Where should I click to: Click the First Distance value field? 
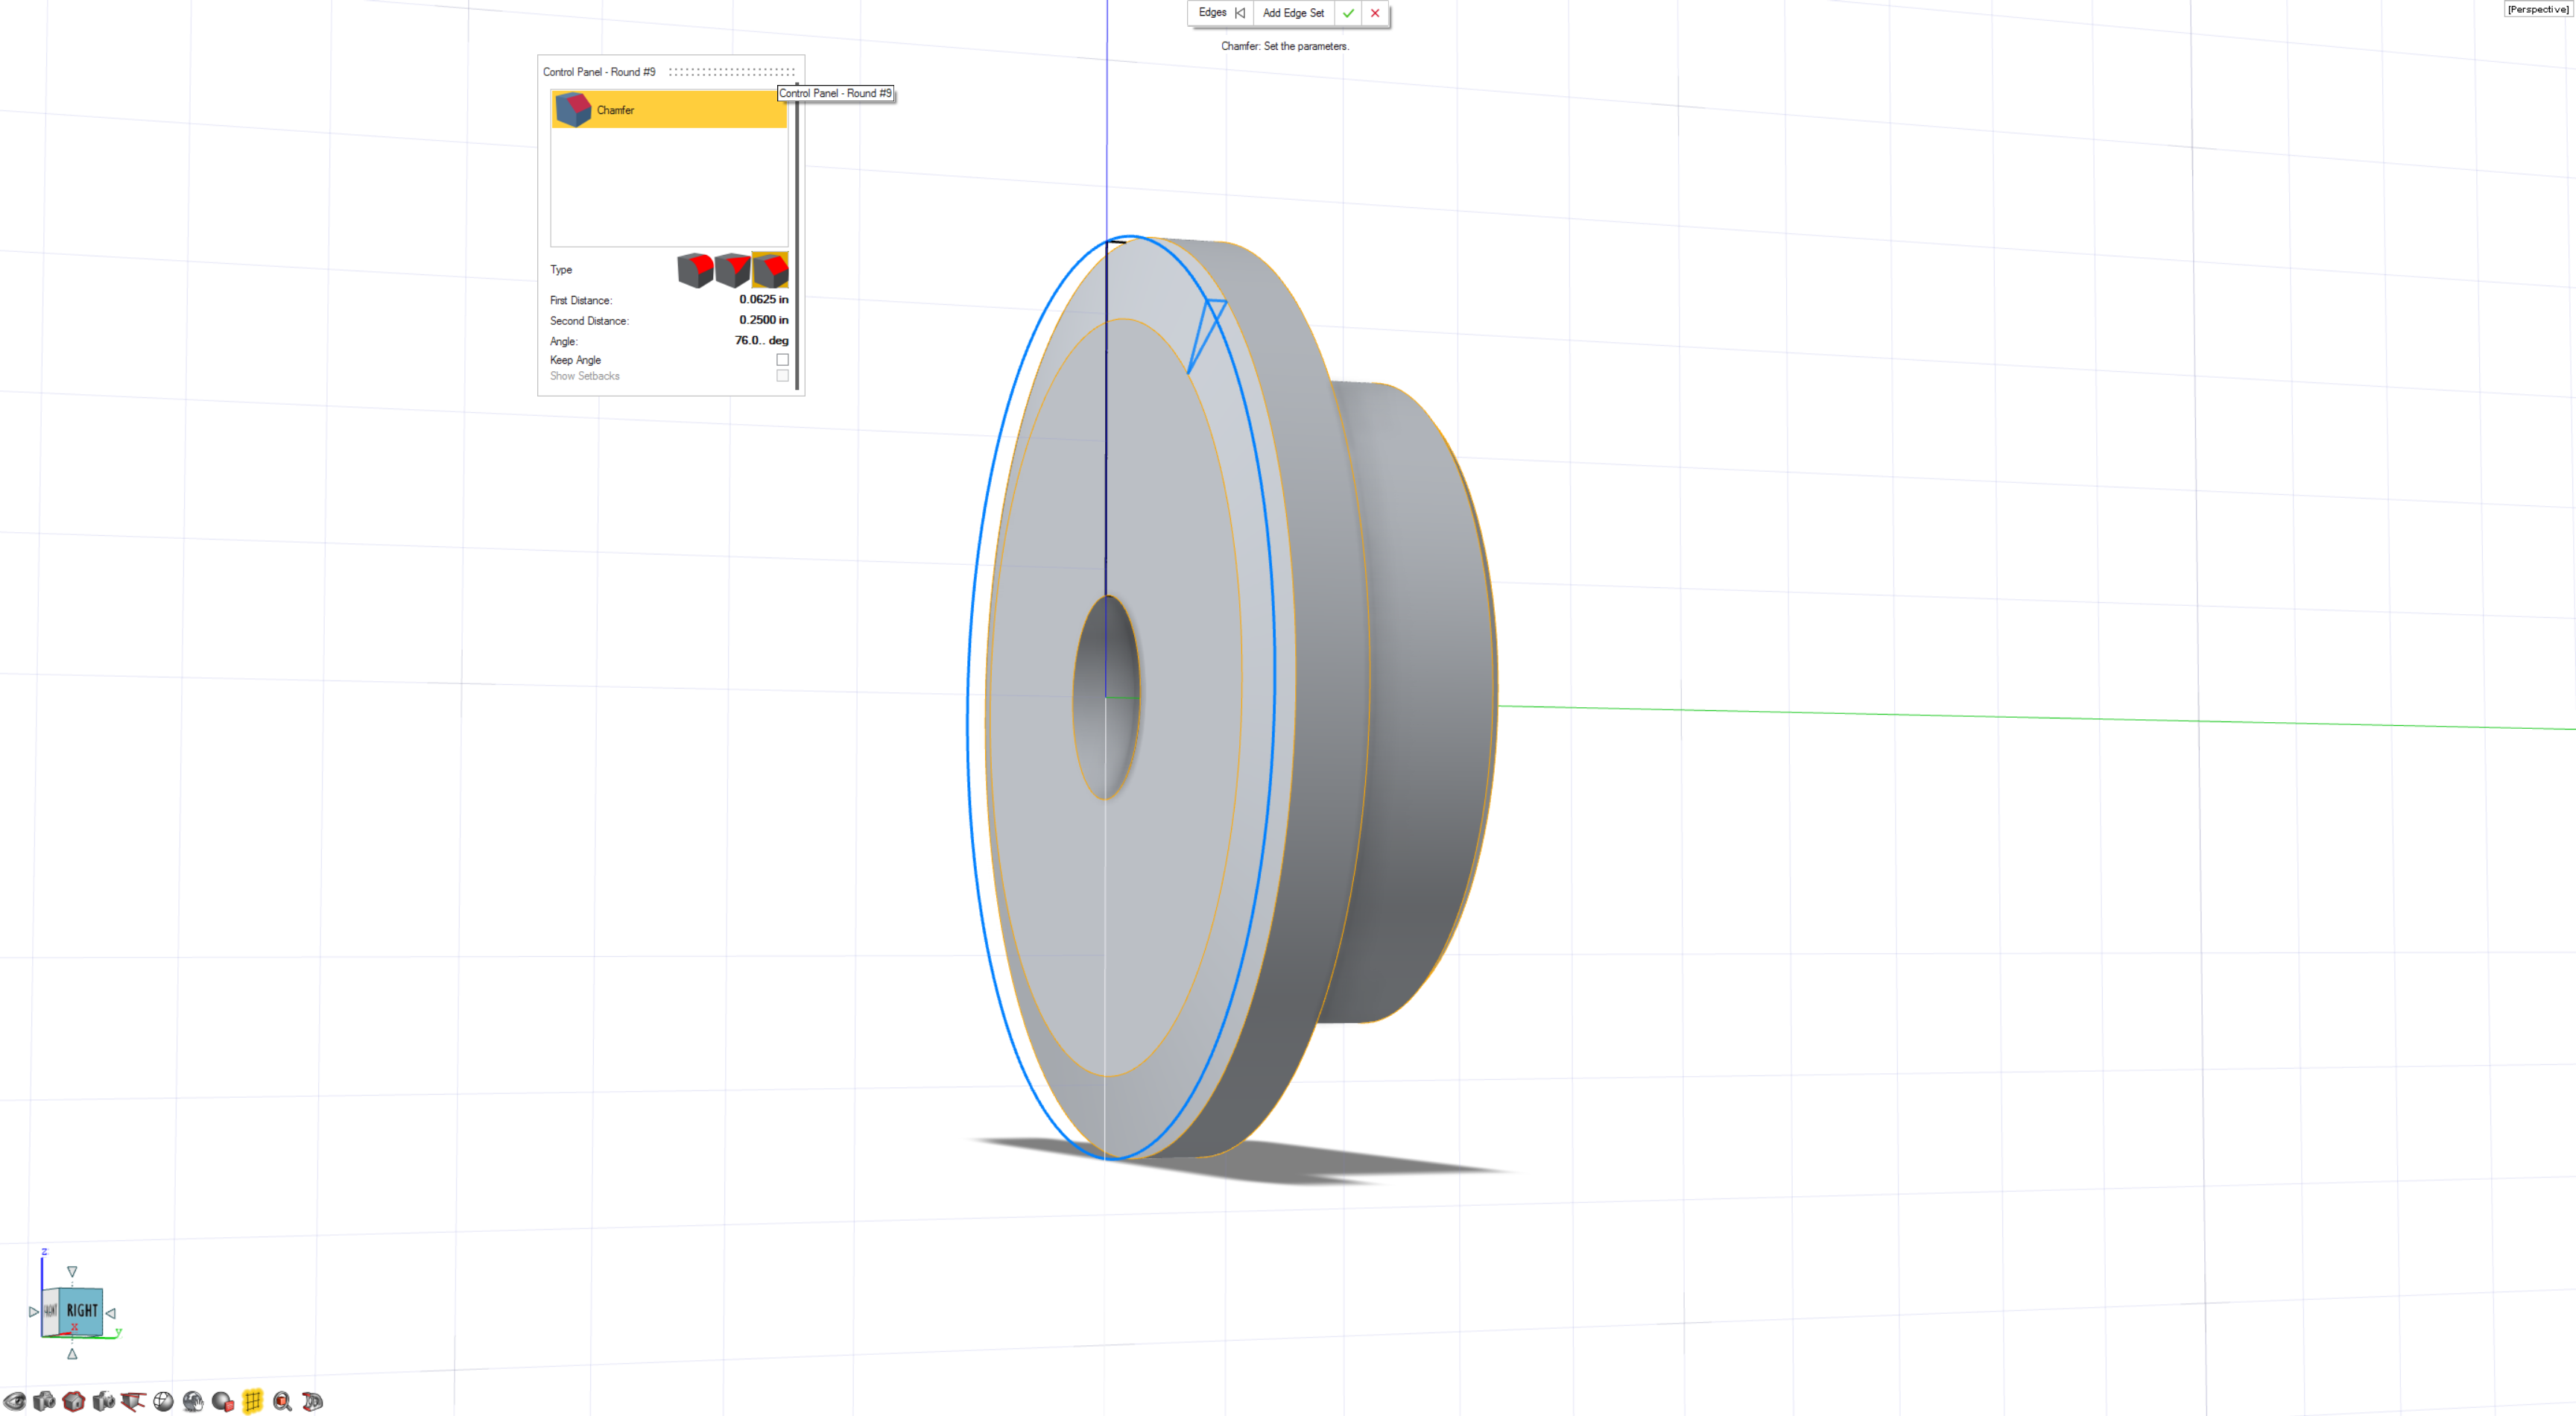pos(763,299)
